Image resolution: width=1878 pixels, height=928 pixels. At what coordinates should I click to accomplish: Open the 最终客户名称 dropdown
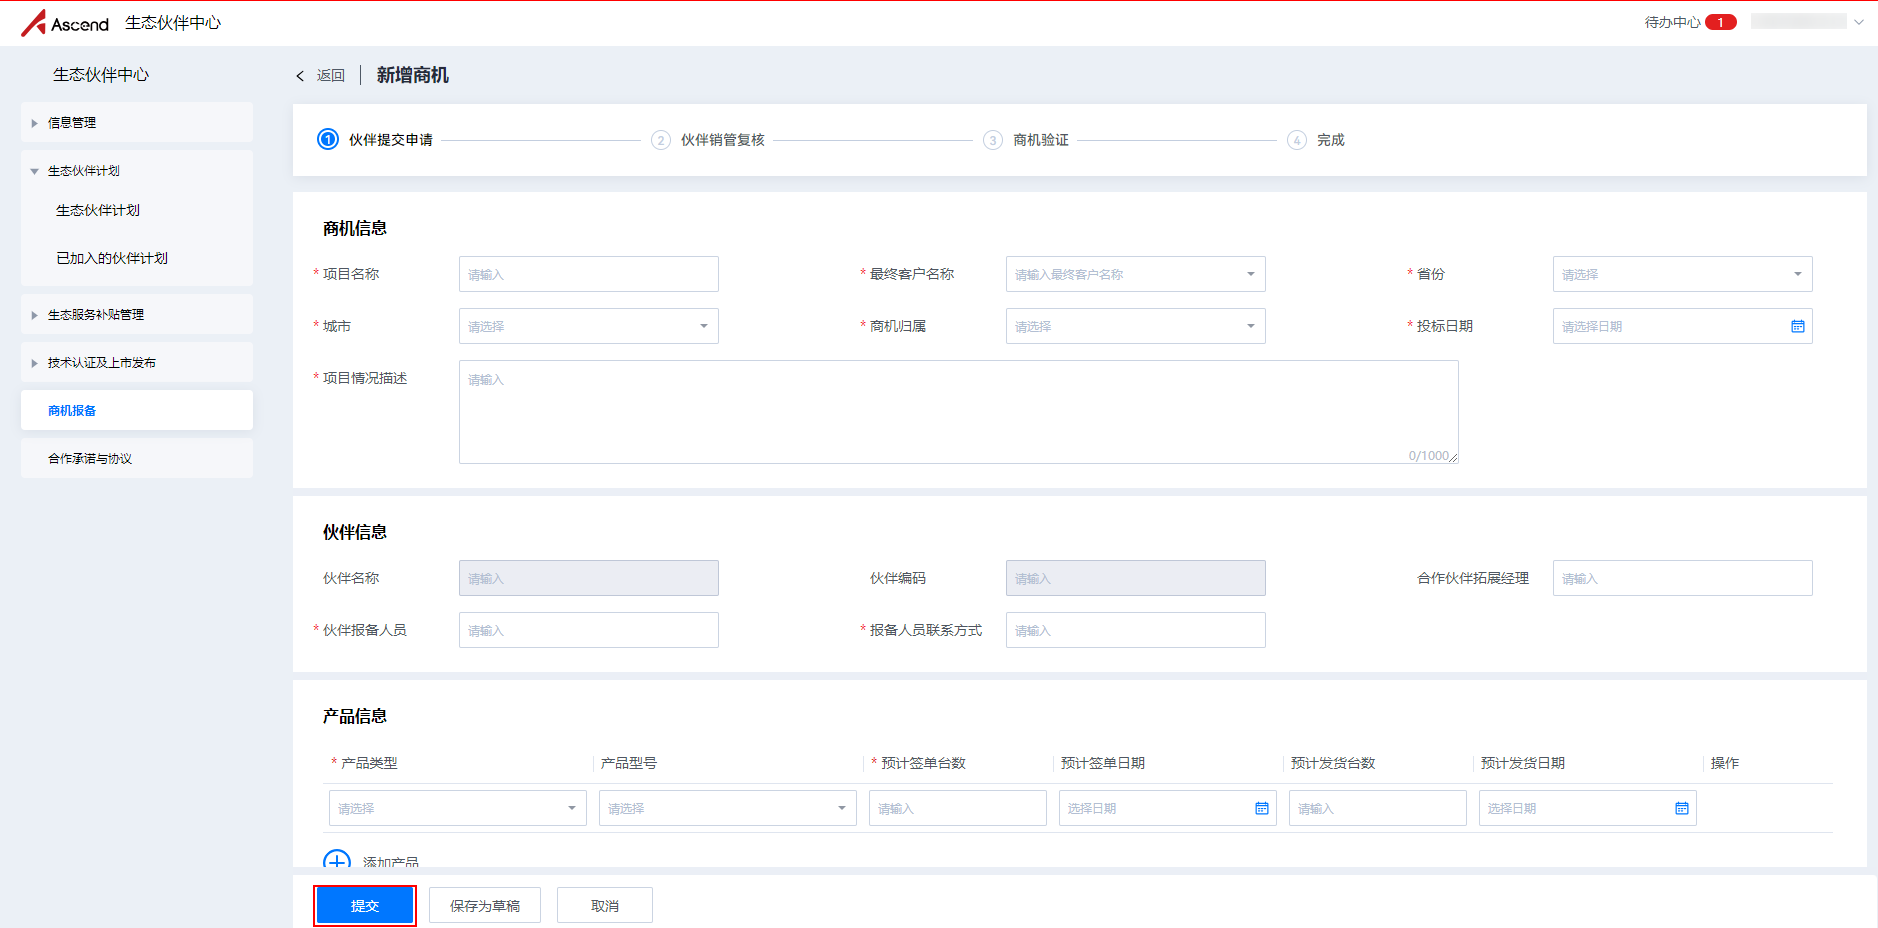coord(1135,274)
